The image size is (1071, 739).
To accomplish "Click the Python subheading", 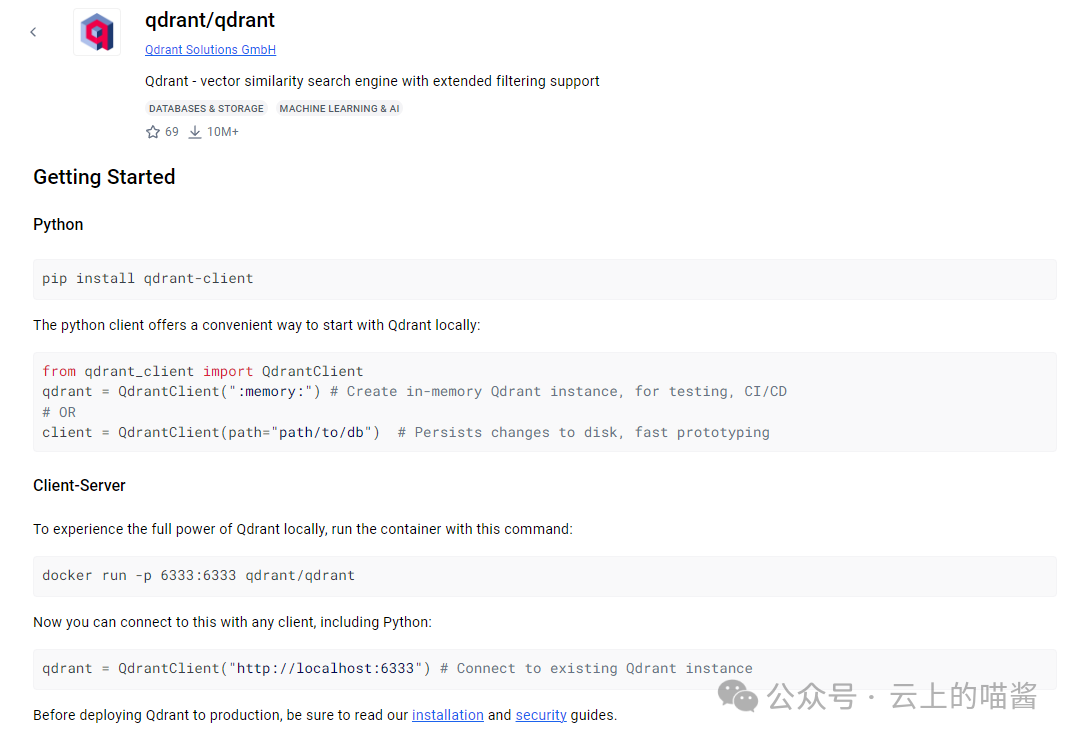I will 58,225.
